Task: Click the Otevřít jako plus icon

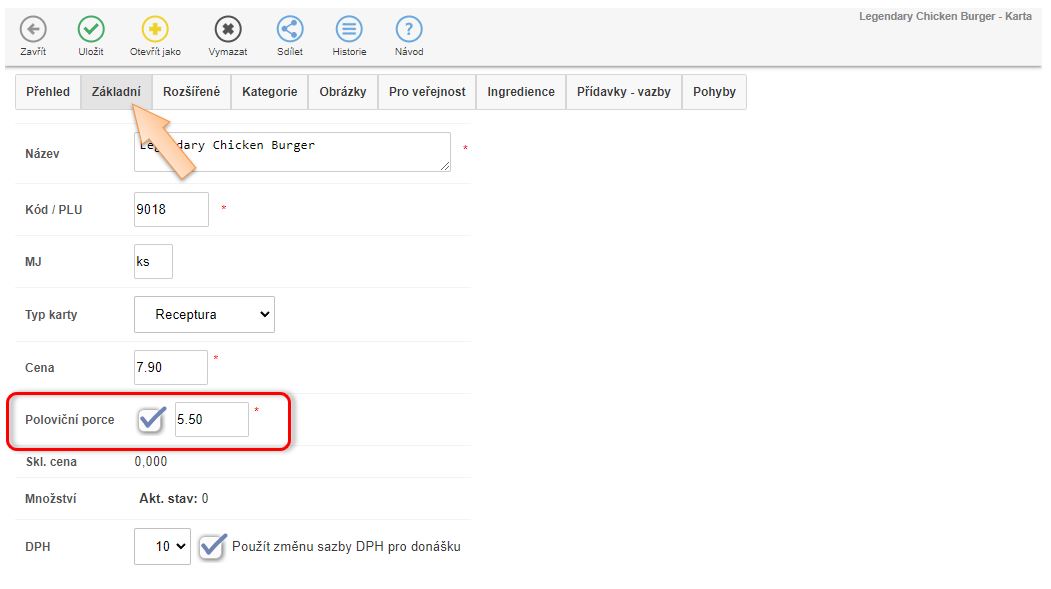Action: click(155, 30)
